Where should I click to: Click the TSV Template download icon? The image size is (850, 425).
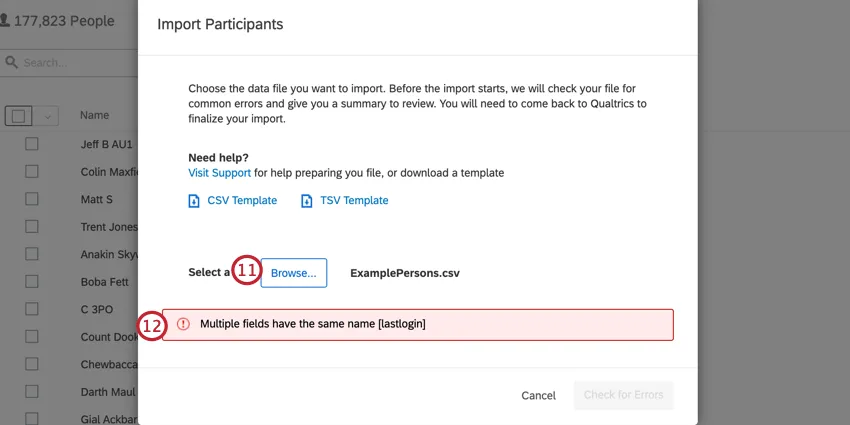pos(307,201)
